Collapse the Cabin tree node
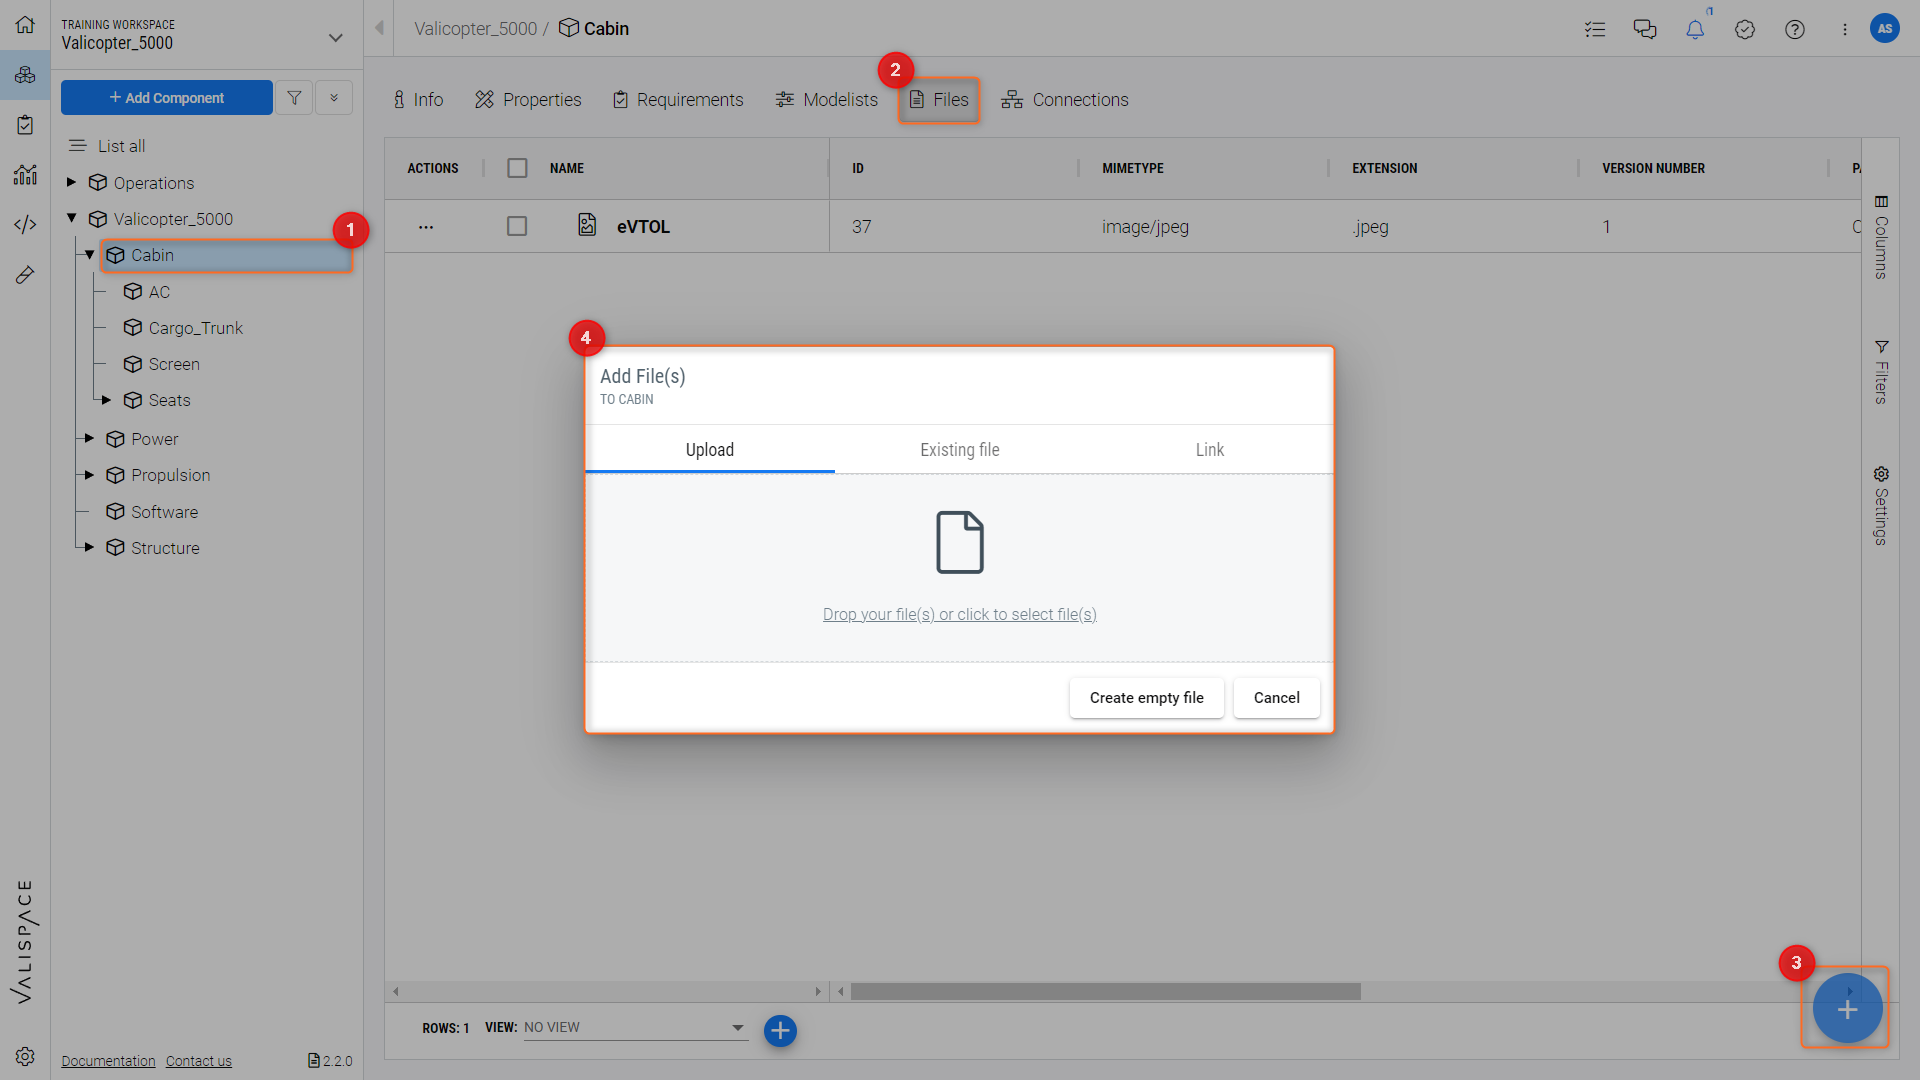 coord(89,255)
